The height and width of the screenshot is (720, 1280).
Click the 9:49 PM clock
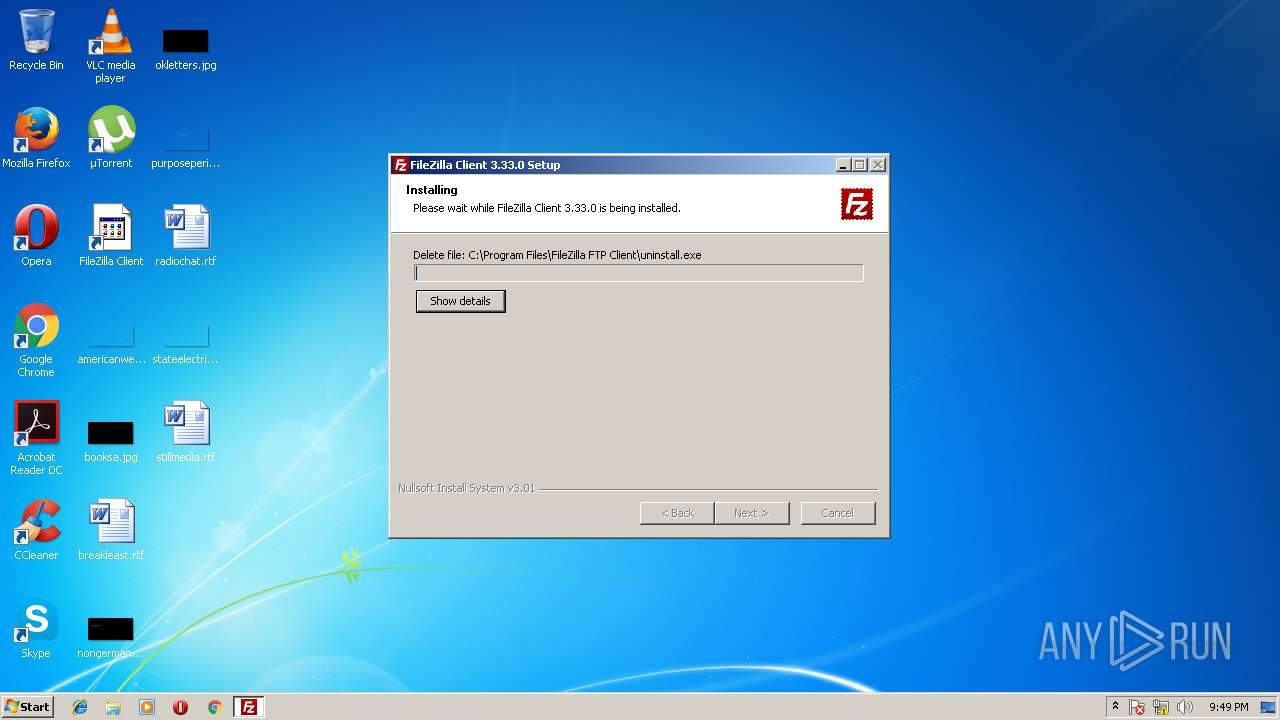[1228, 707]
